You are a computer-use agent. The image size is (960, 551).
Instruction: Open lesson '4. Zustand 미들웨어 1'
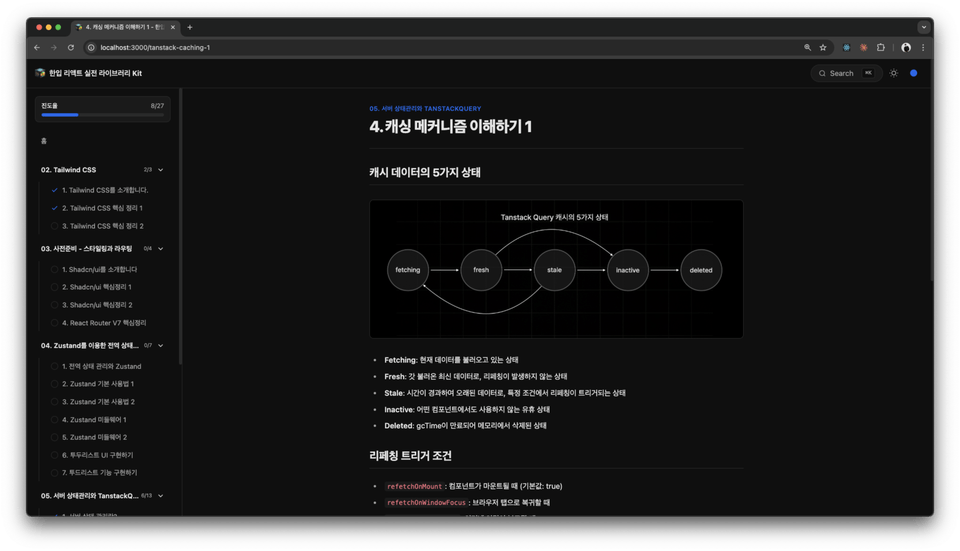pyautogui.click(x=94, y=419)
